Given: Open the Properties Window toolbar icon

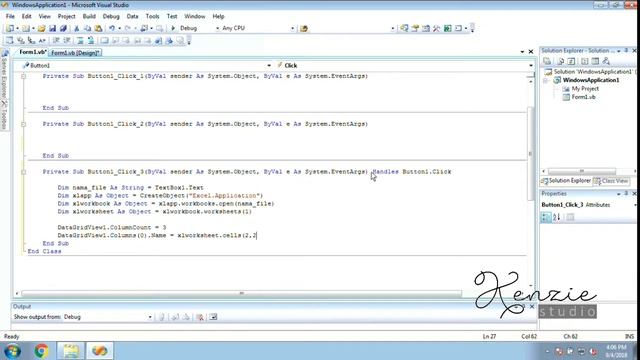Looking at the screenshot, I should tap(415, 28).
